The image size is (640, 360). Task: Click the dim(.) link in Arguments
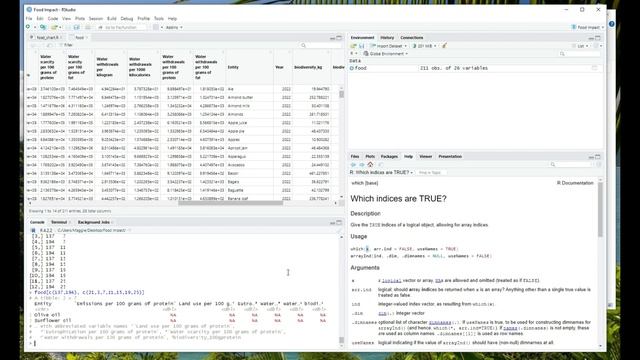[382, 313]
